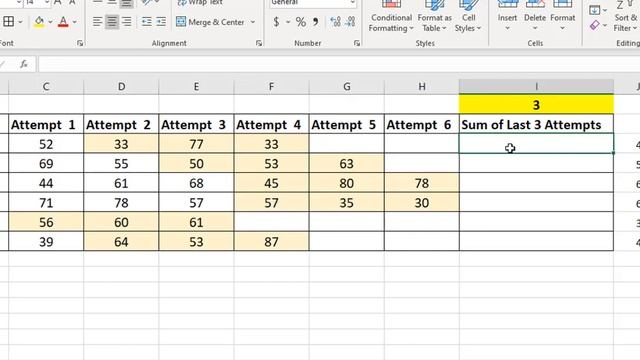
Task: Select the yellow cell containing 3
Action: 536,105
